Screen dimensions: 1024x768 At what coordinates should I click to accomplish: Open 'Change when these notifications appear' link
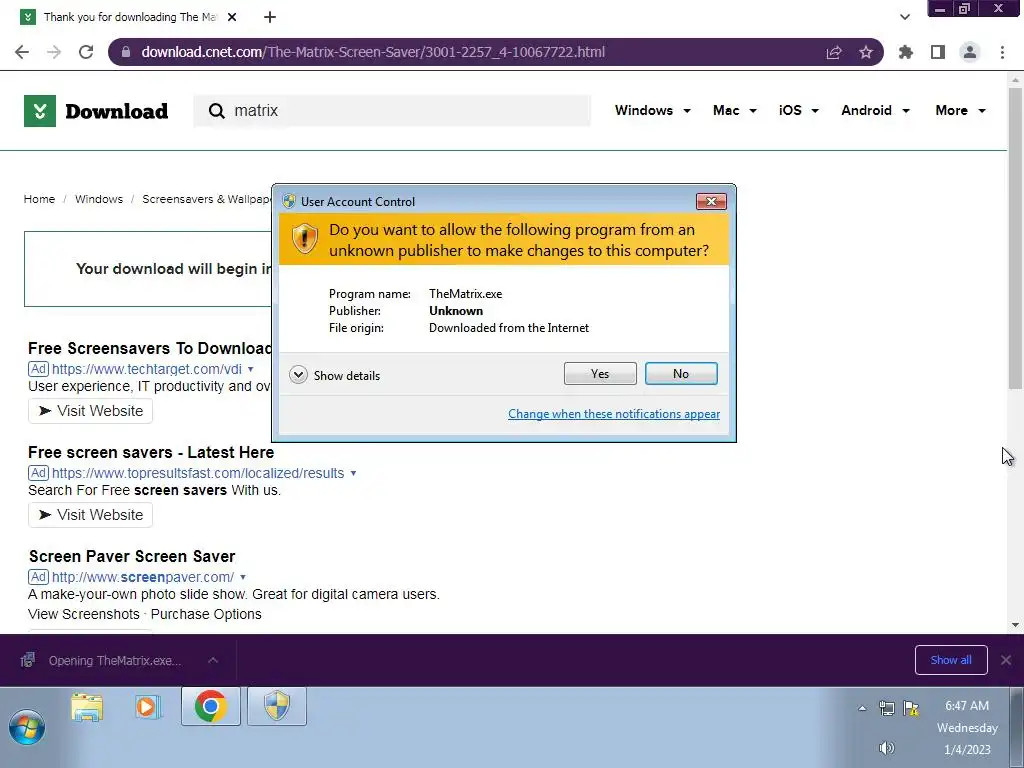pyautogui.click(x=614, y=414)
